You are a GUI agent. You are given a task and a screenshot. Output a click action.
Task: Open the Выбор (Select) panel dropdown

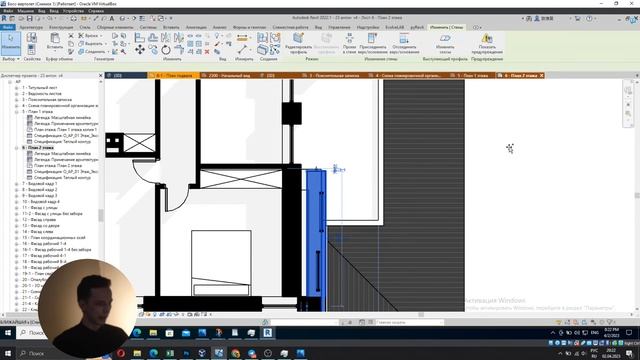click(x=11, y=59)
